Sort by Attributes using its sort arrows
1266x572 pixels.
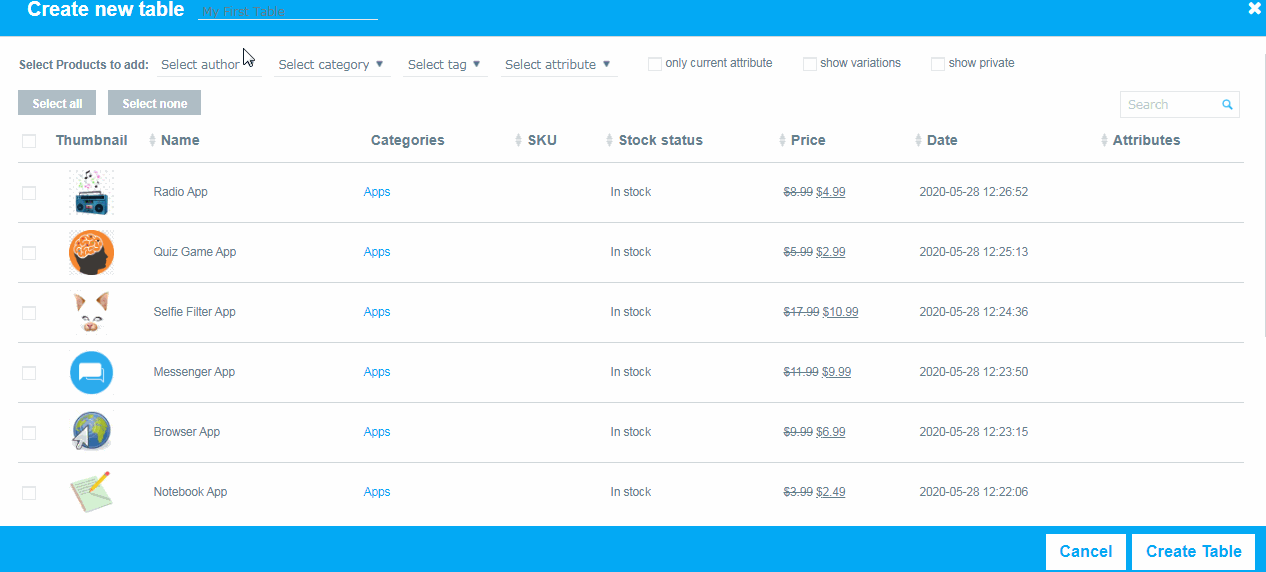pos(1104,140)
